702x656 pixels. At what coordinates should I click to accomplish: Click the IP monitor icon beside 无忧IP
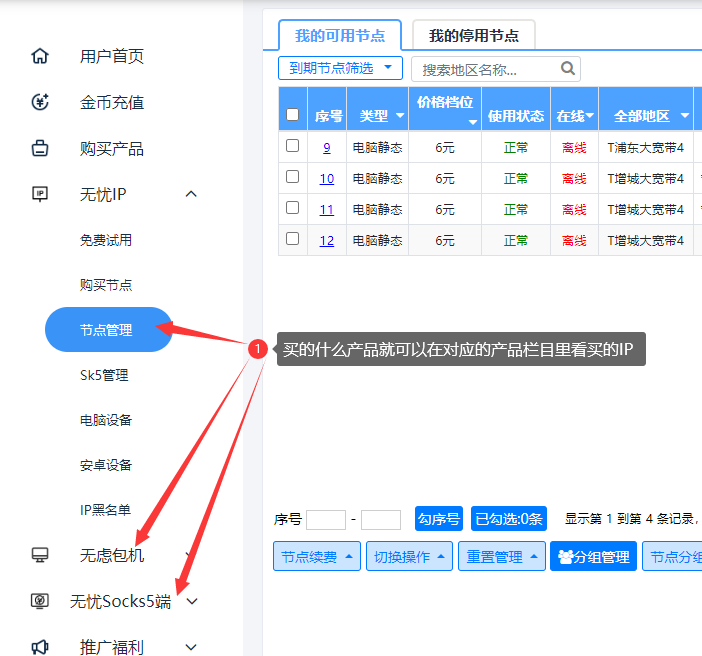(40, 194)
